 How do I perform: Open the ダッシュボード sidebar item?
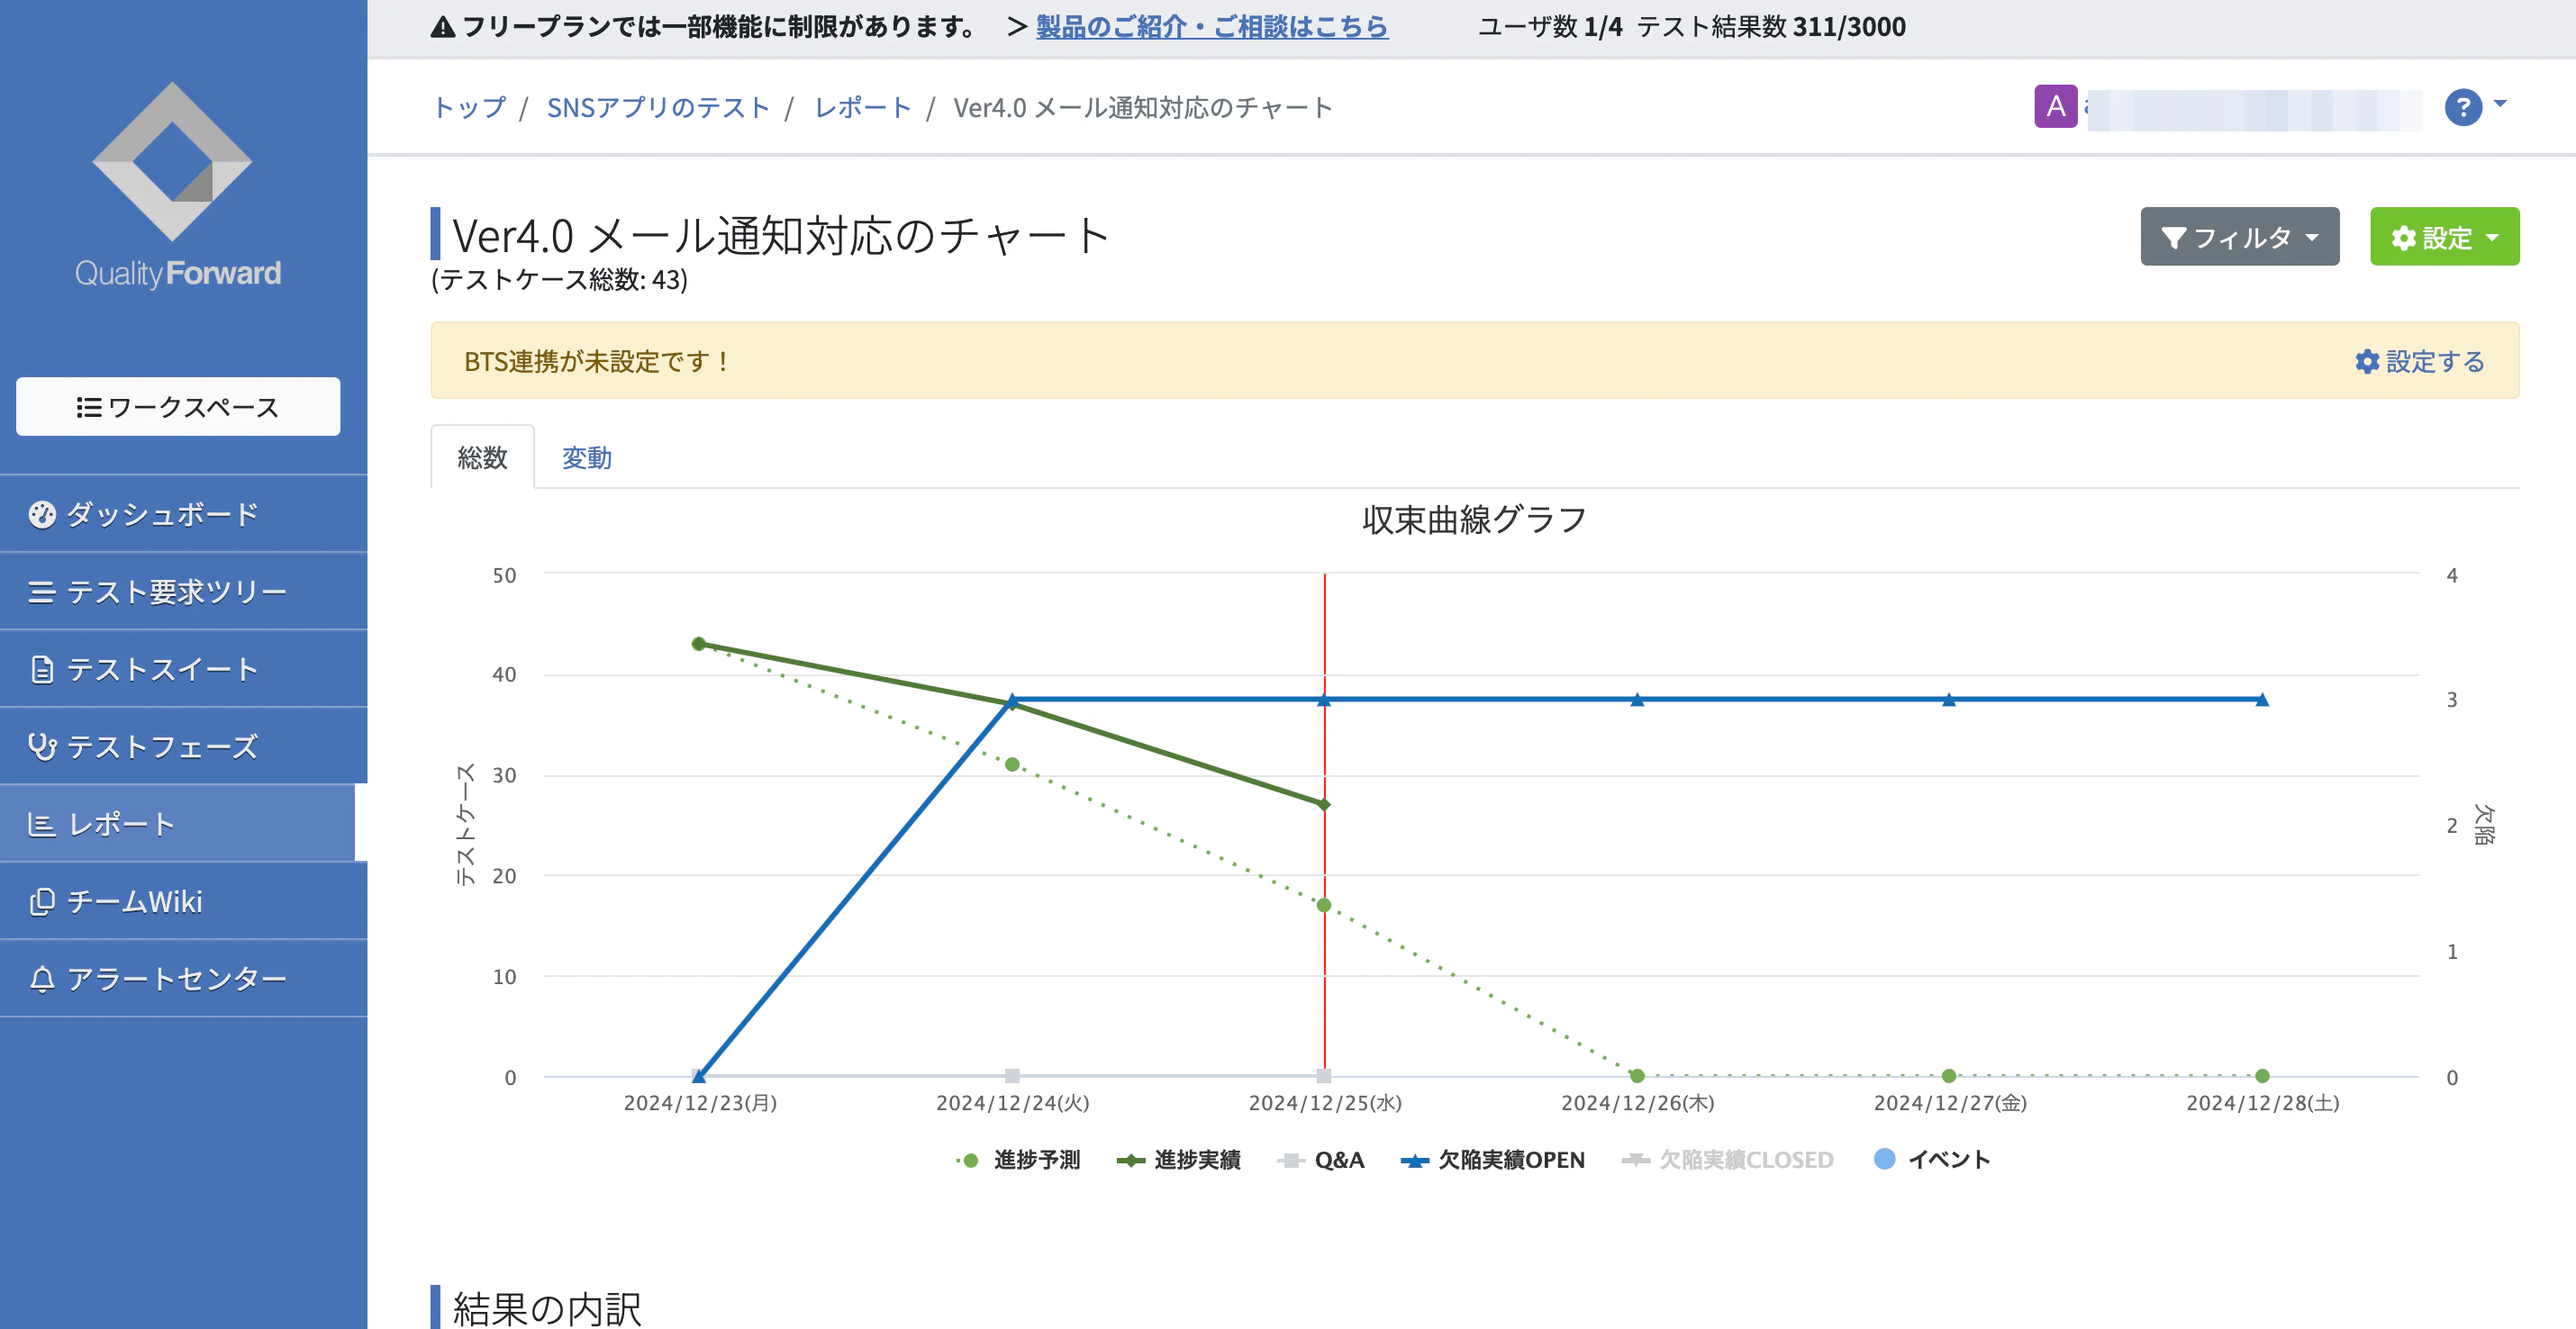pyautogui.click(x=161, y=514)
